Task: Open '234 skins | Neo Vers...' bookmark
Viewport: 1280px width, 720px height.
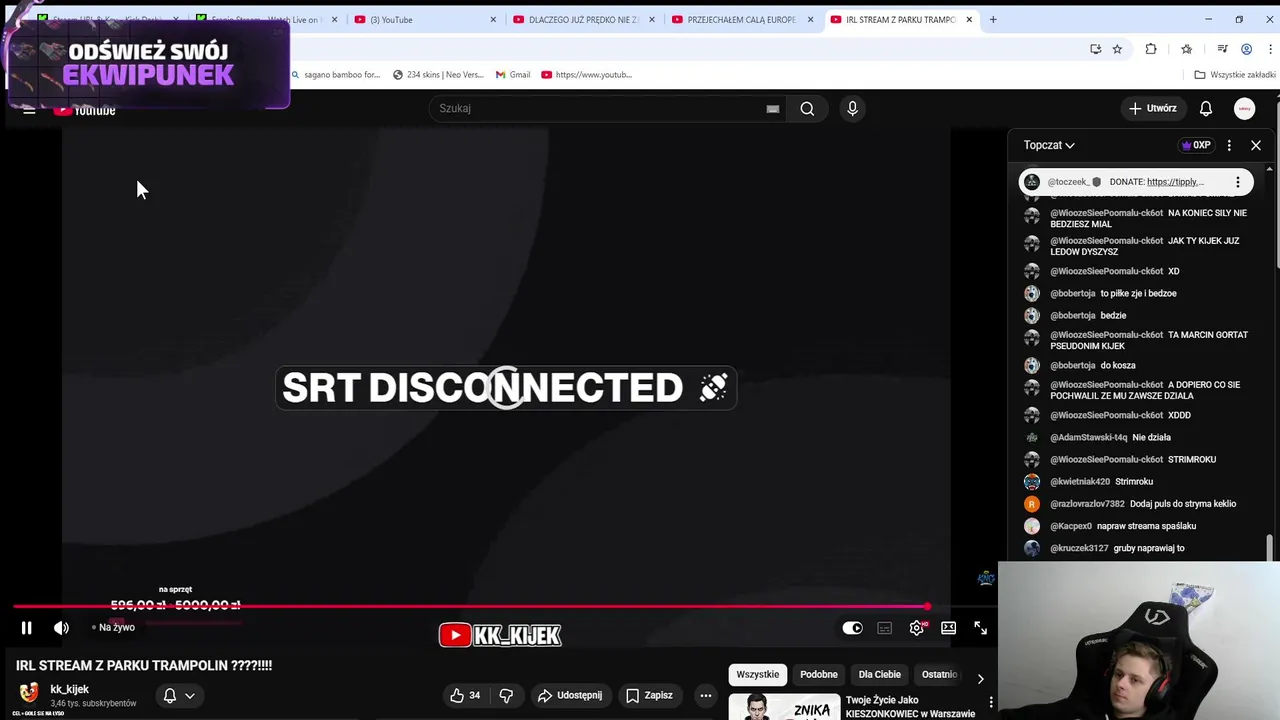Action: (x=438, y=75)
